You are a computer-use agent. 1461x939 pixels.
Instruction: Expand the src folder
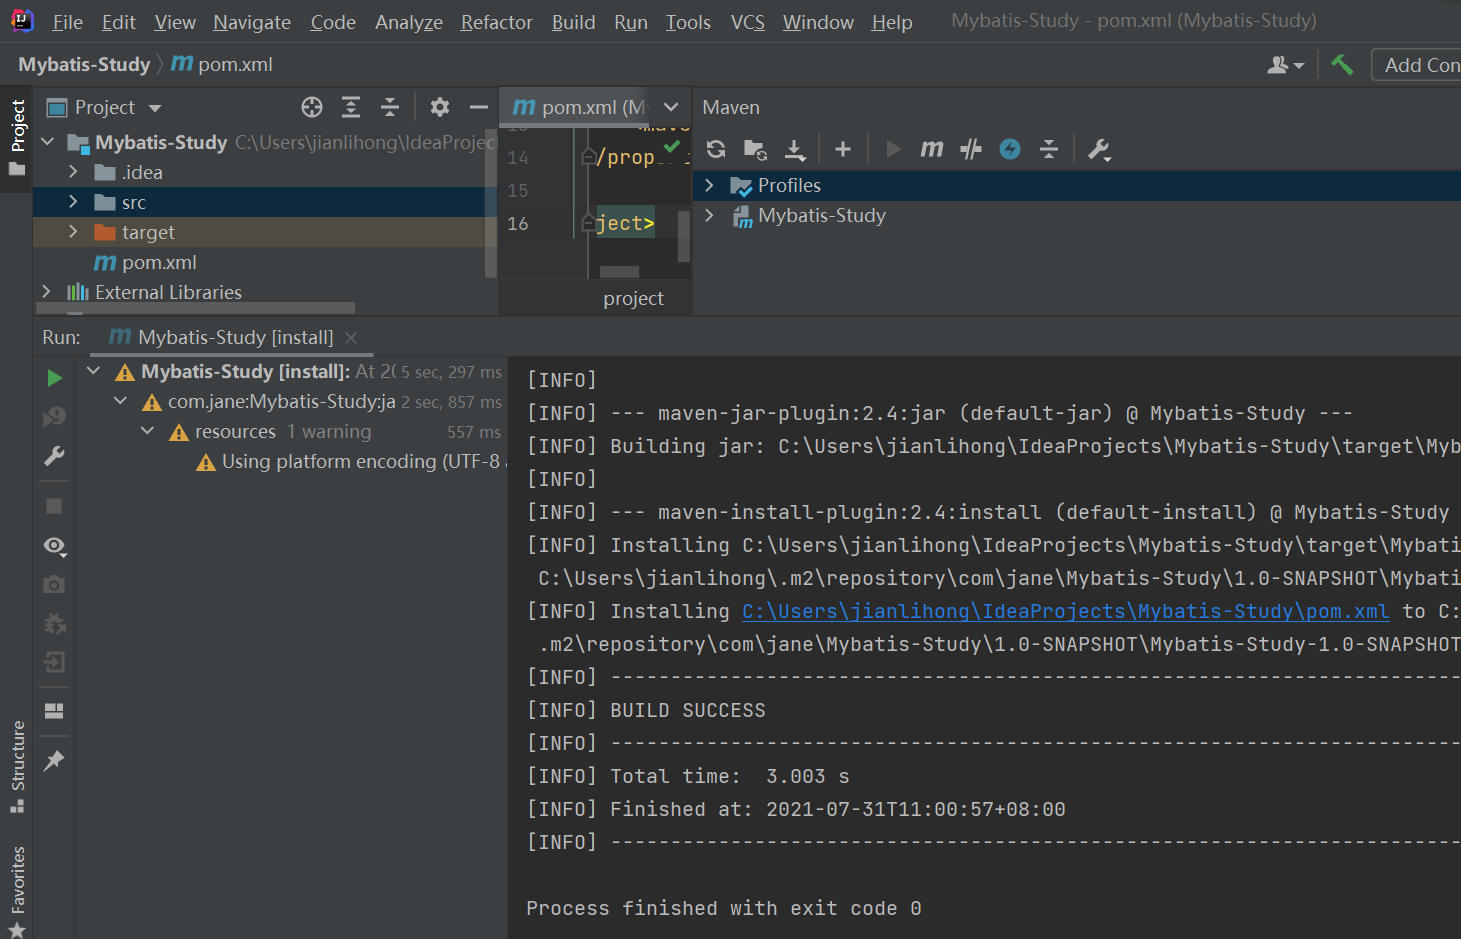pyautogui.click(x=73, y=202)
